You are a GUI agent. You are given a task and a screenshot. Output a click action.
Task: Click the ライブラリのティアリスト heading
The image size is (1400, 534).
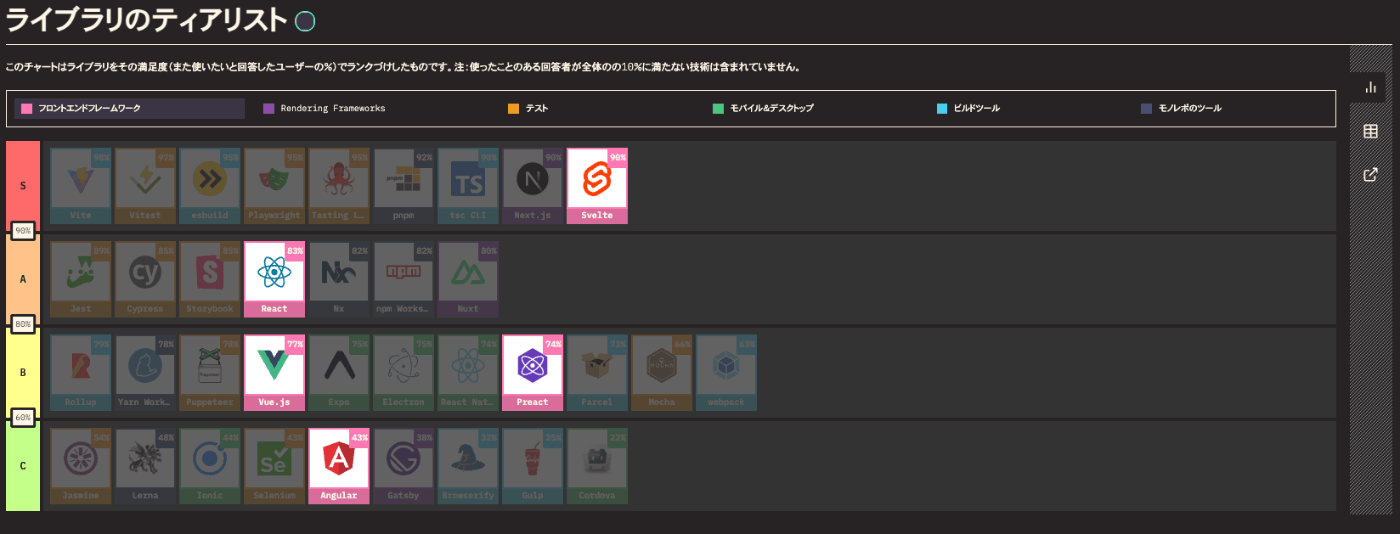[147, 21]
